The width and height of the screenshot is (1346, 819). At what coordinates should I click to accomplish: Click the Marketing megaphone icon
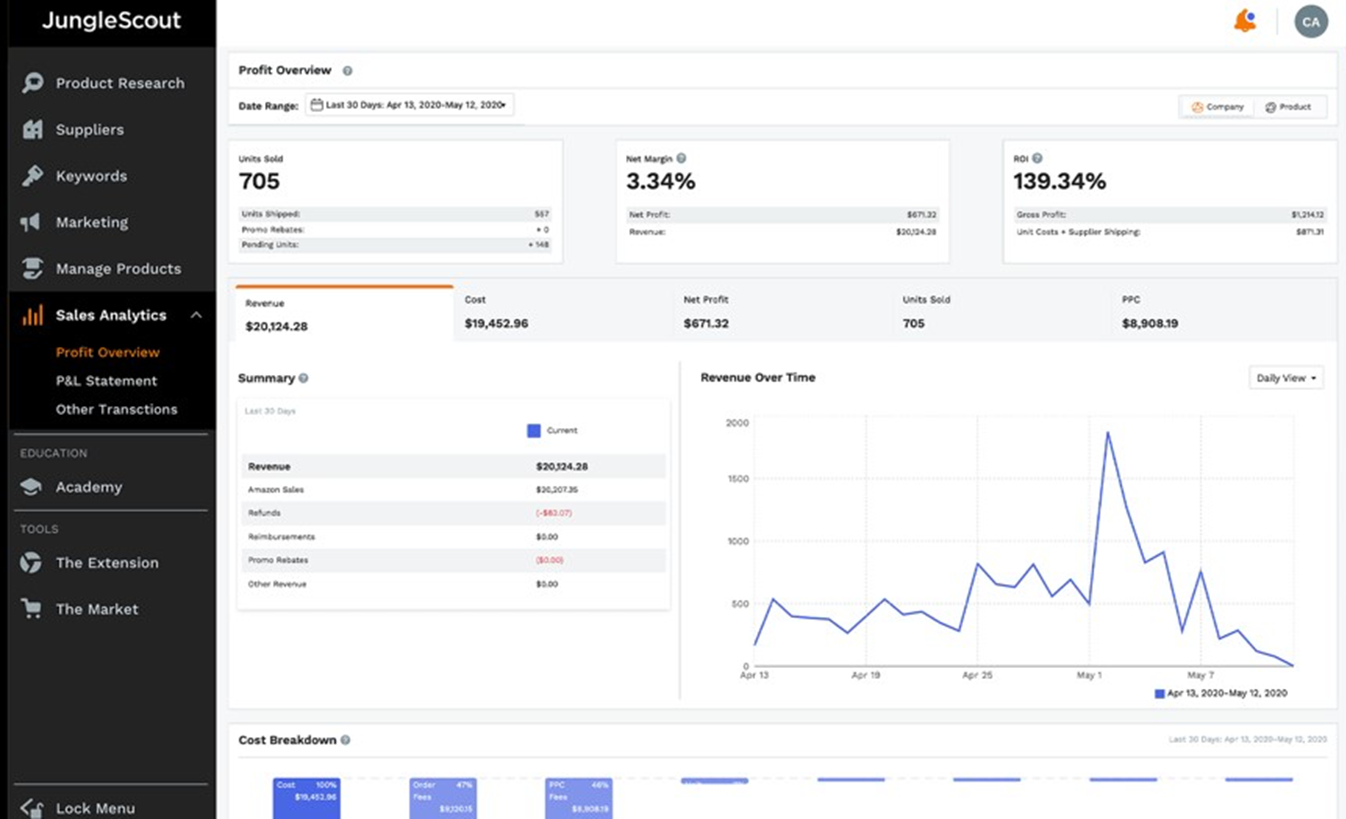coord(32,222)
